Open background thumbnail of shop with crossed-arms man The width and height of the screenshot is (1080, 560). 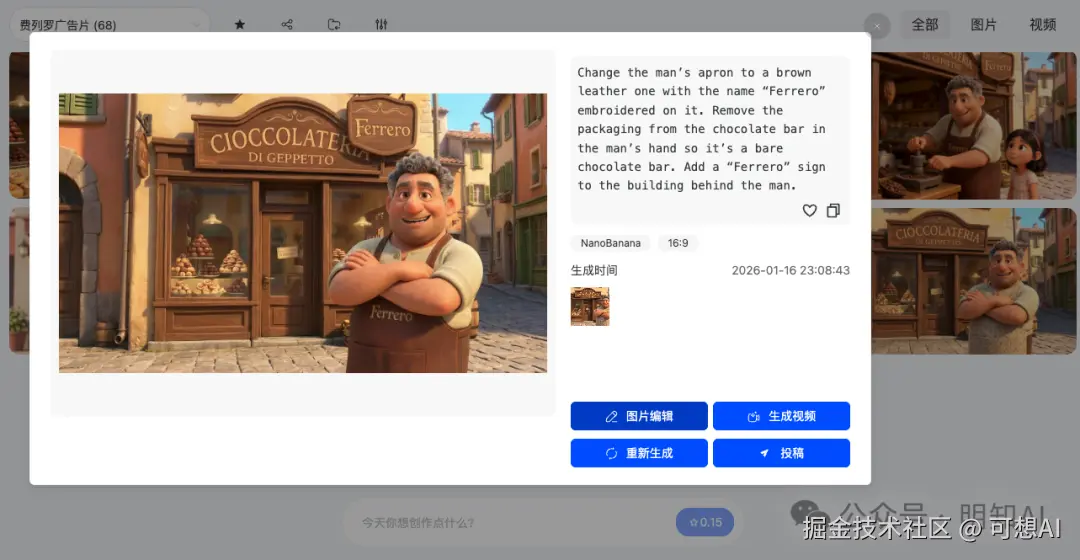click(x=973, y=281)
